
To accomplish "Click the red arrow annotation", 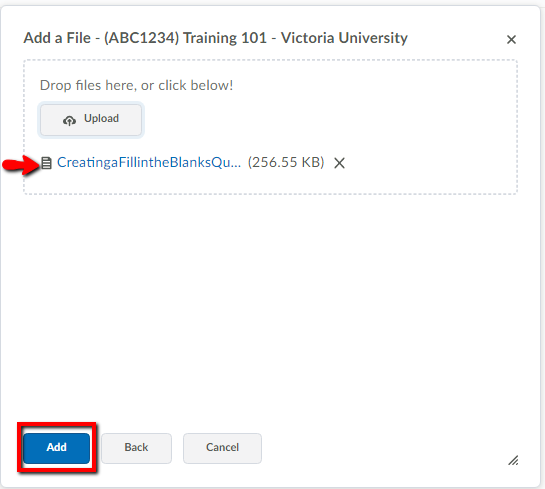I will tap(21, 165).
